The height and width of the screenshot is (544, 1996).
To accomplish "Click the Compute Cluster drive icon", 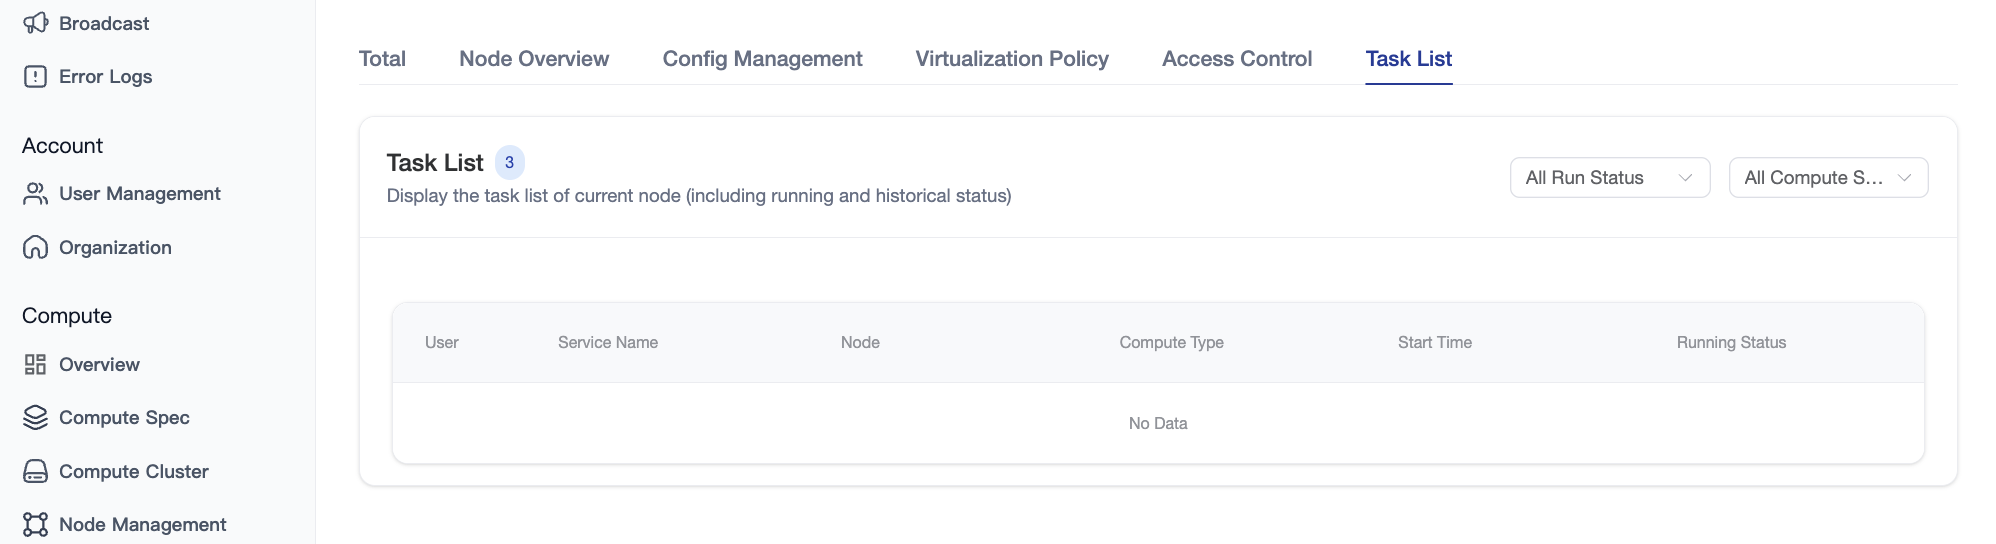I will (35, 472).
